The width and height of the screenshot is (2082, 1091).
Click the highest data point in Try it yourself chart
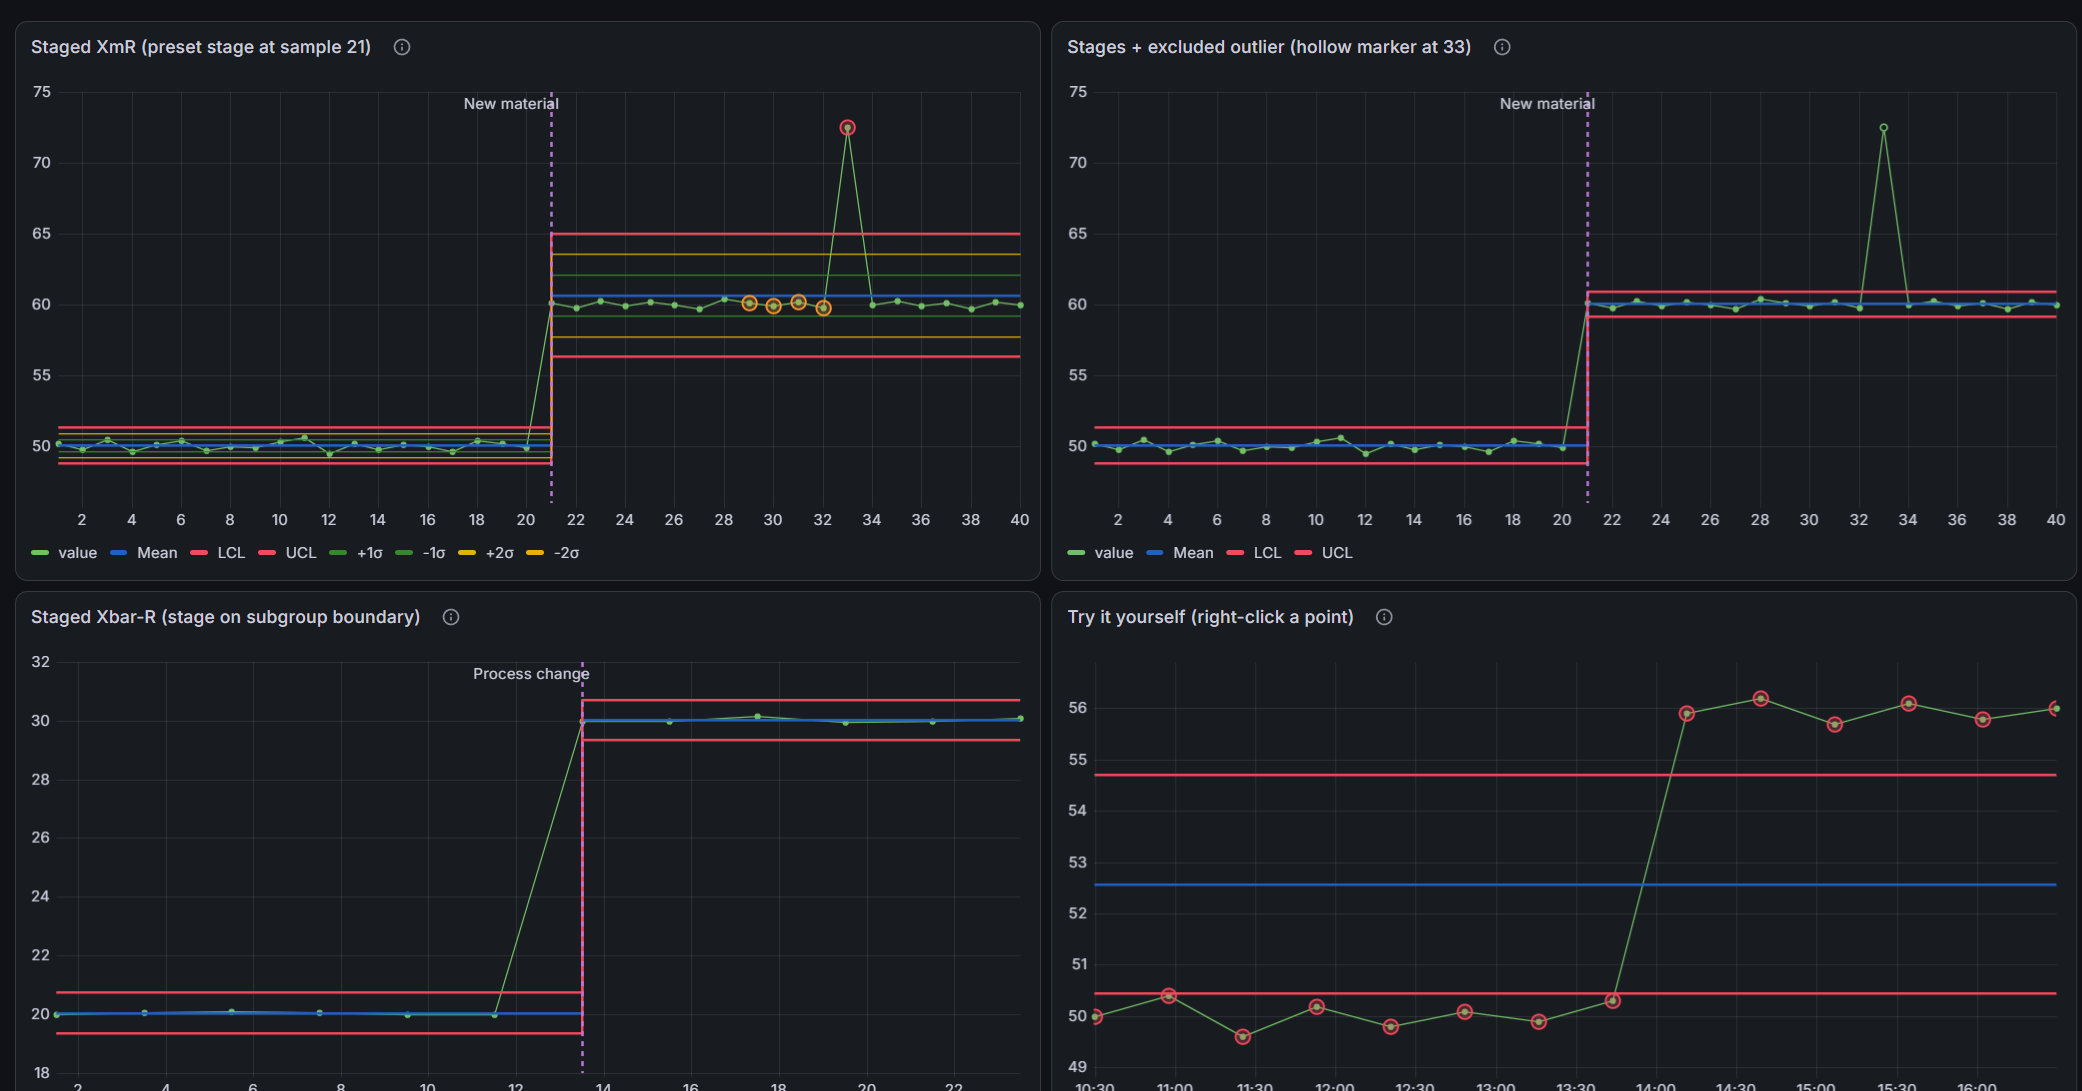[x=1761, y=699]
